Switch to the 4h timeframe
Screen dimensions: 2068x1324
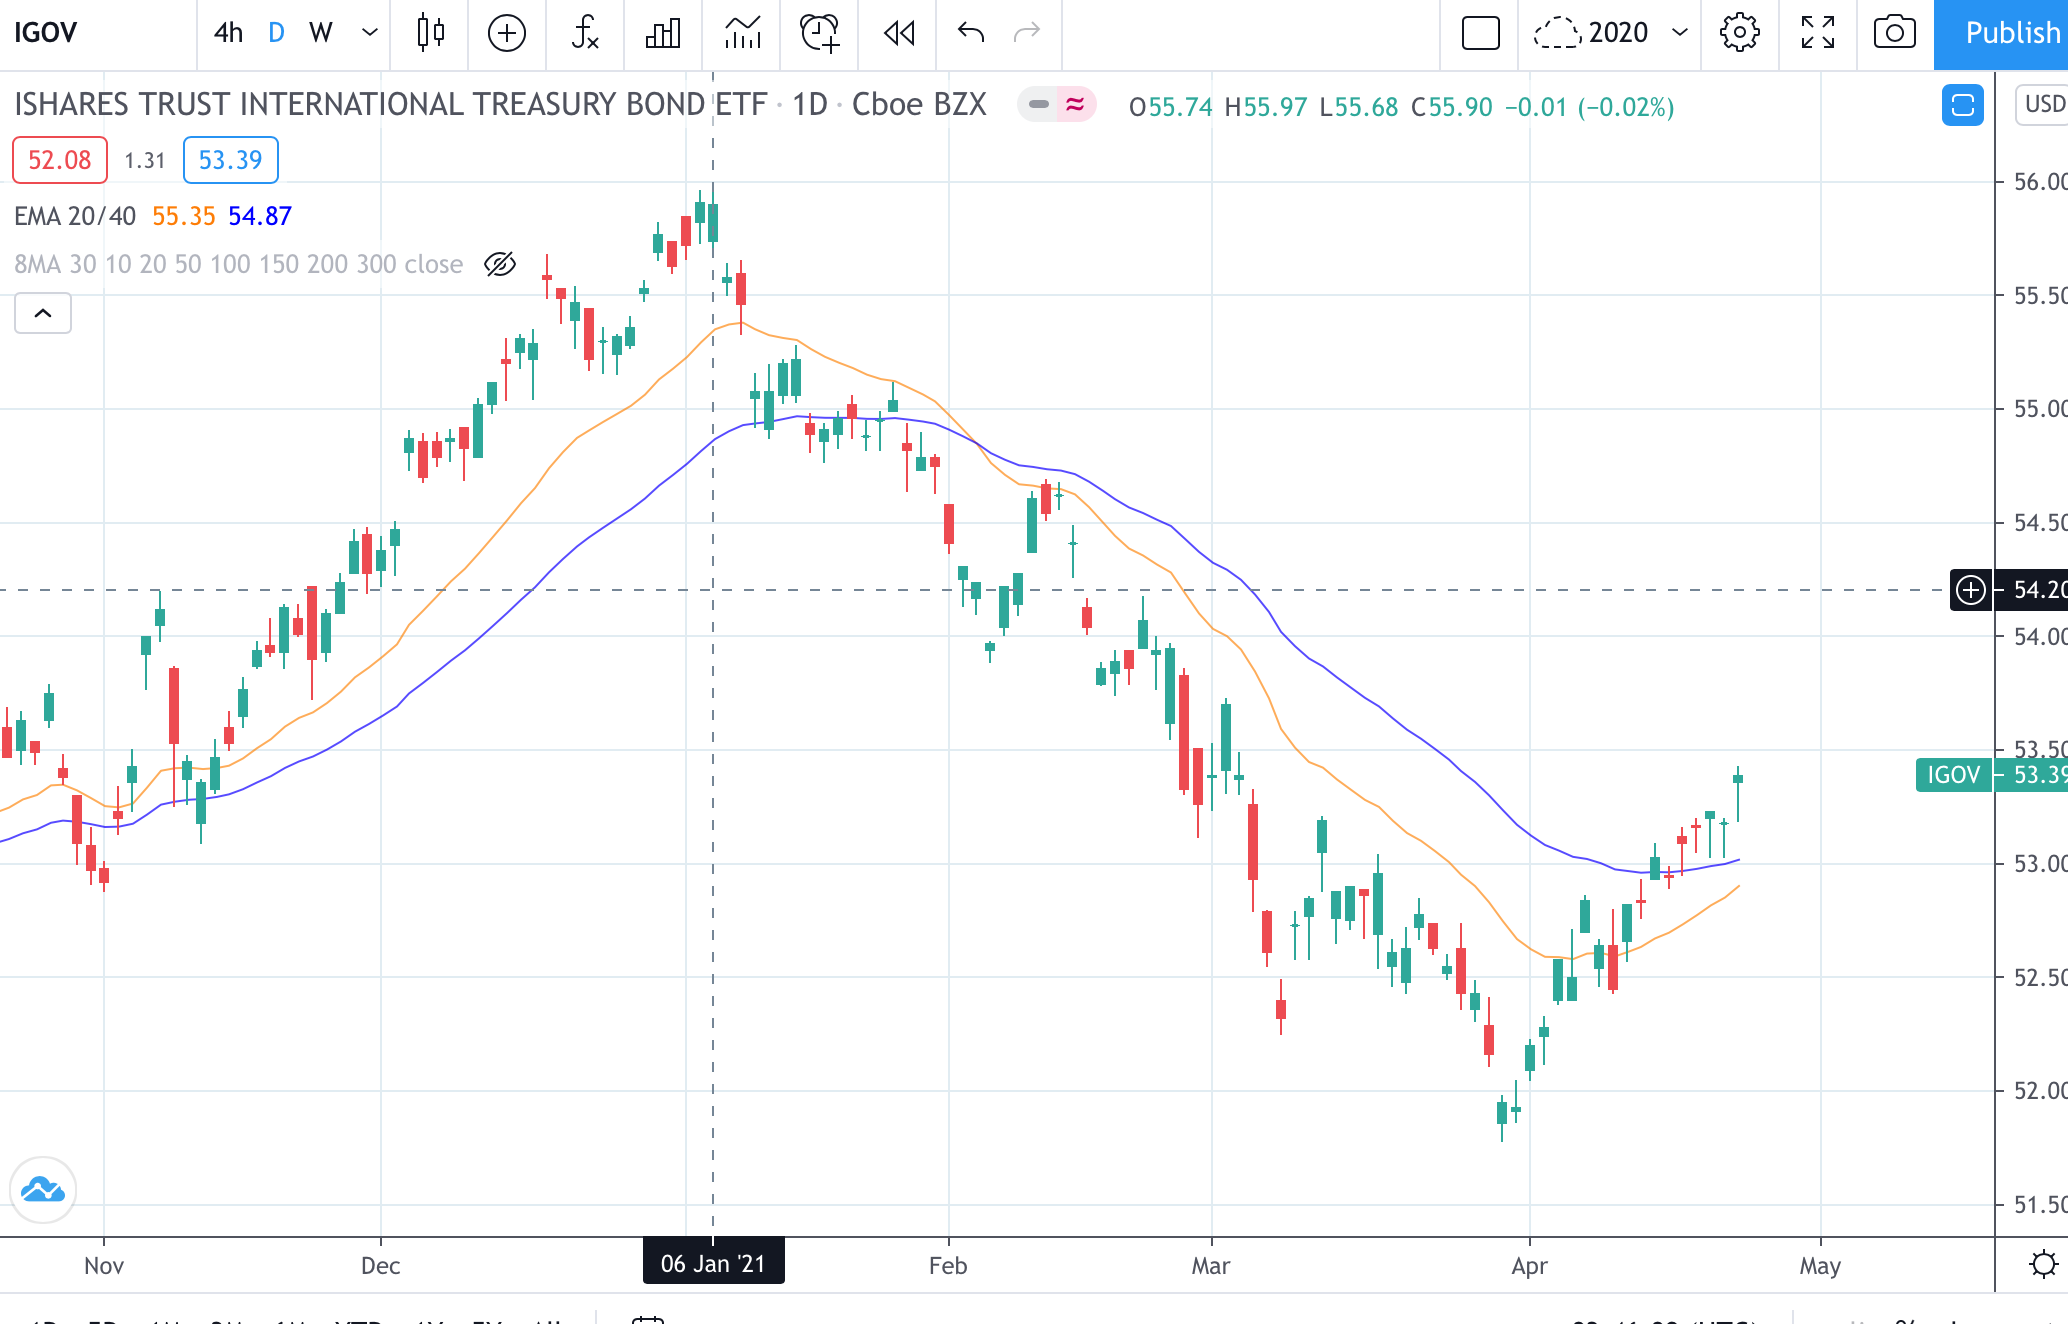228,33
